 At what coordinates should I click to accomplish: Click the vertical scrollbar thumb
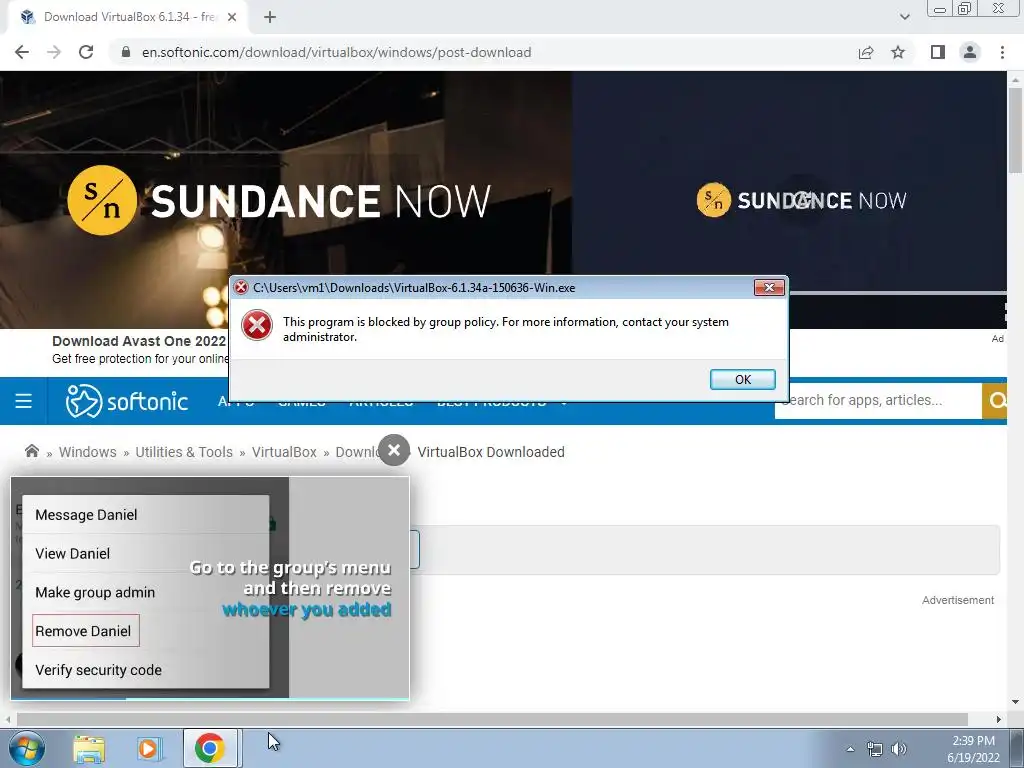click(x=1016, y=130)
